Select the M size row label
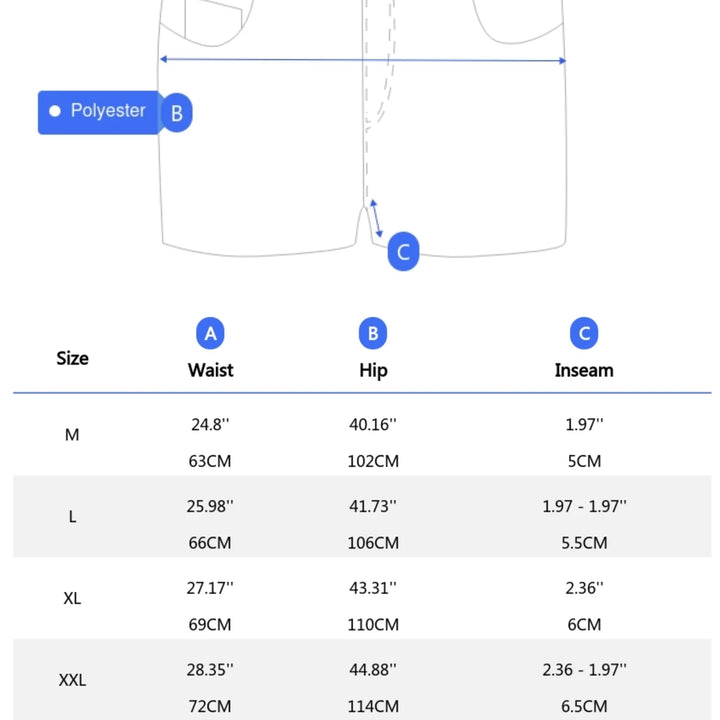 click(x=72, y=435)
